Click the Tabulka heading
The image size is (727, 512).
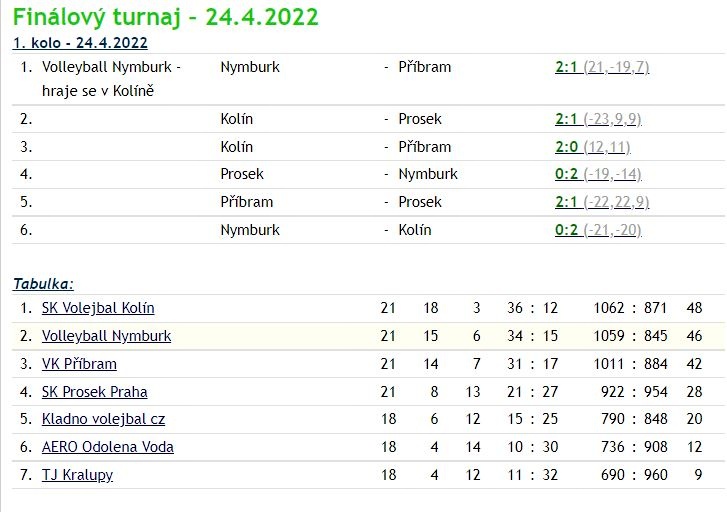pos(43,284)
